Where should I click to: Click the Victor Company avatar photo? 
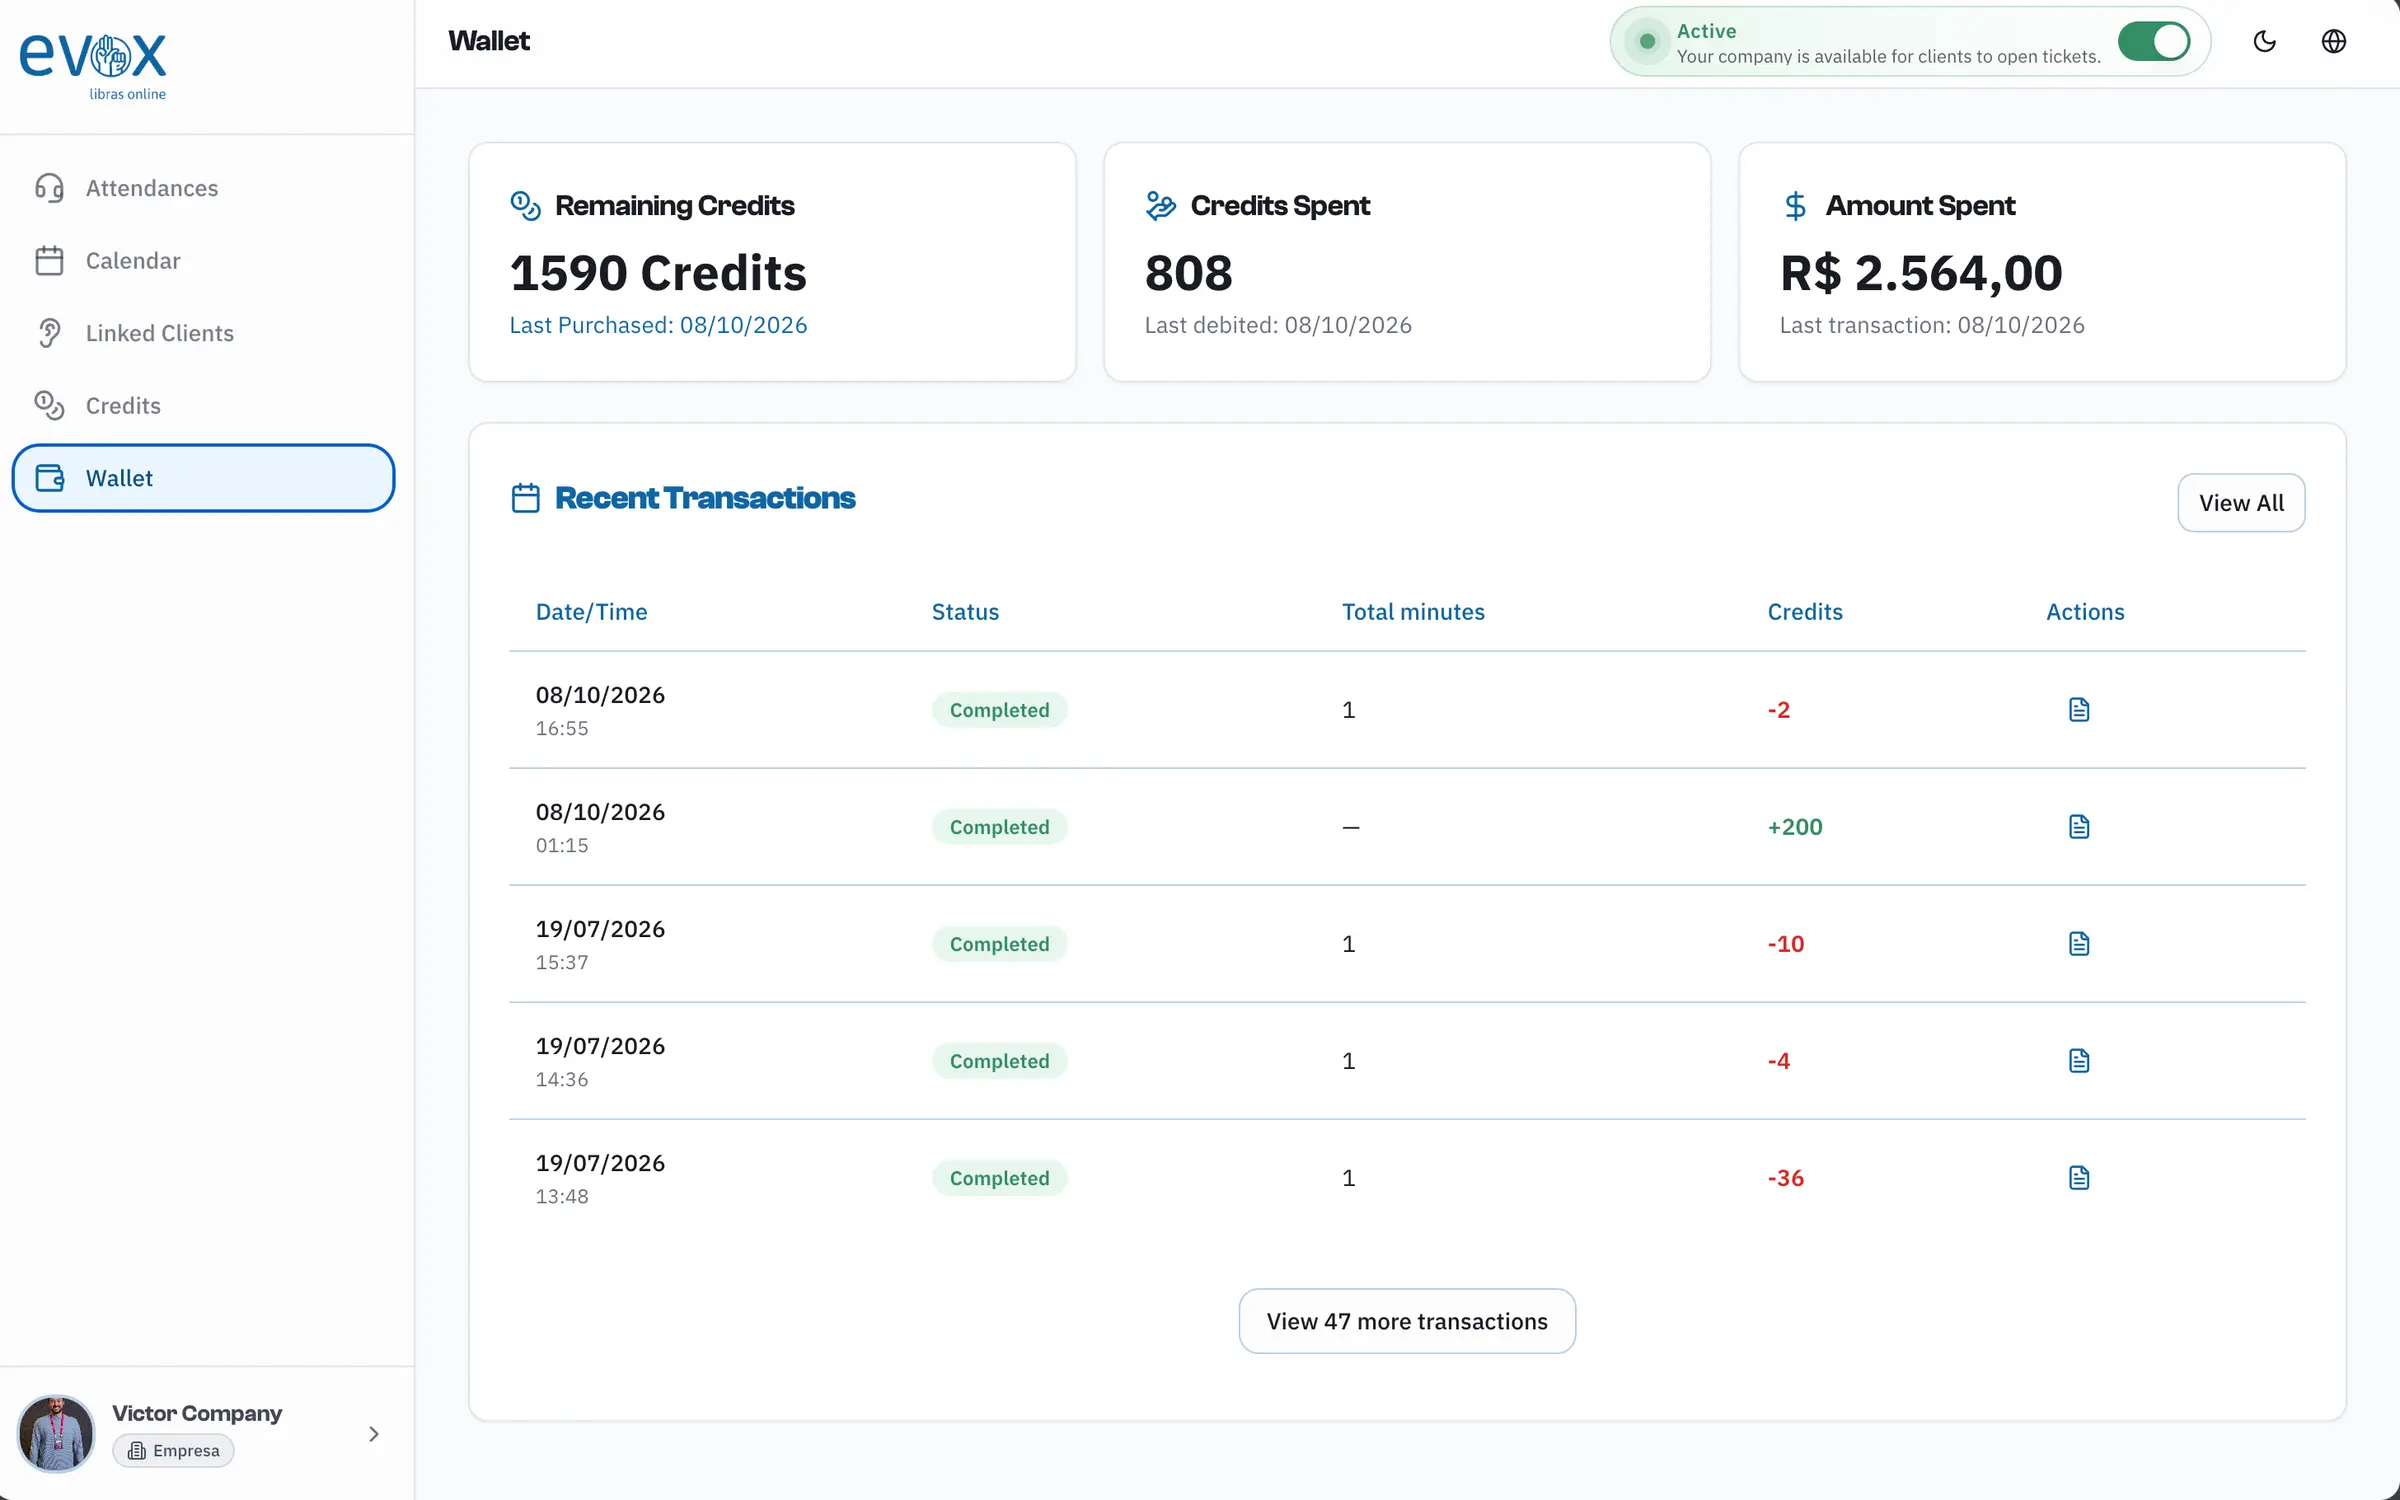pos(56,1434)
